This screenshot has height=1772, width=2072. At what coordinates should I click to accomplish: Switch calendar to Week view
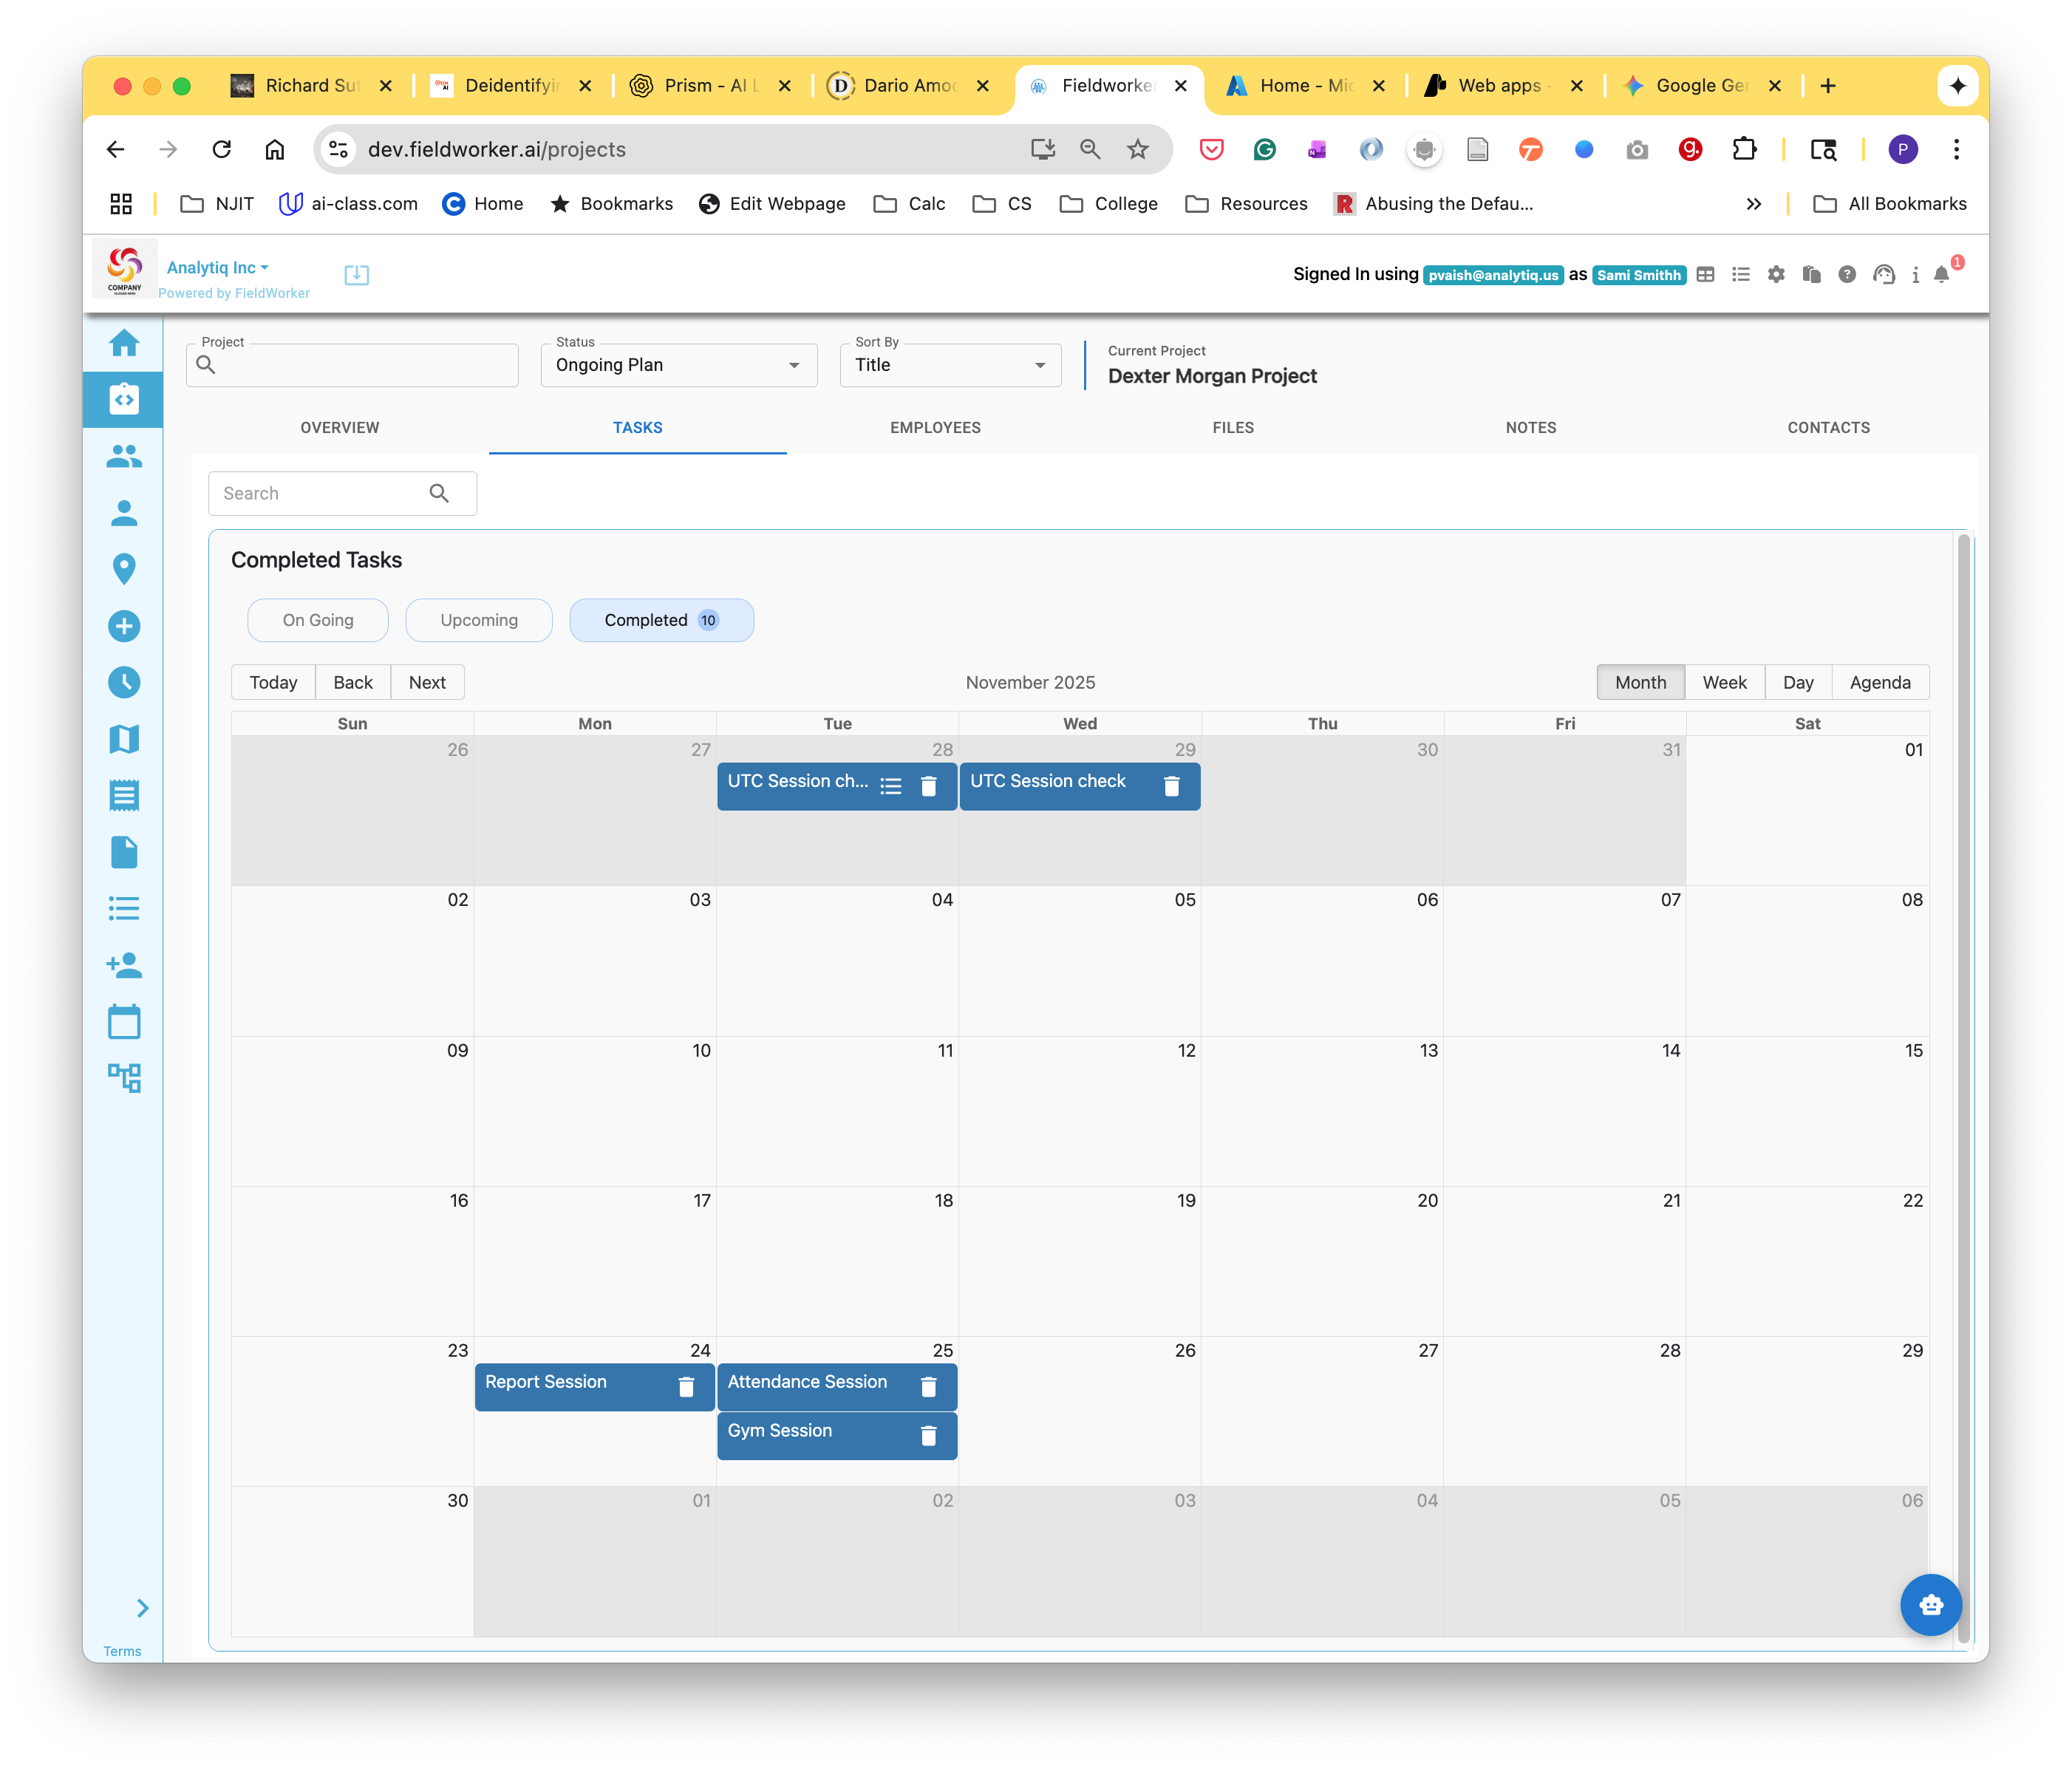[1724, 682]
